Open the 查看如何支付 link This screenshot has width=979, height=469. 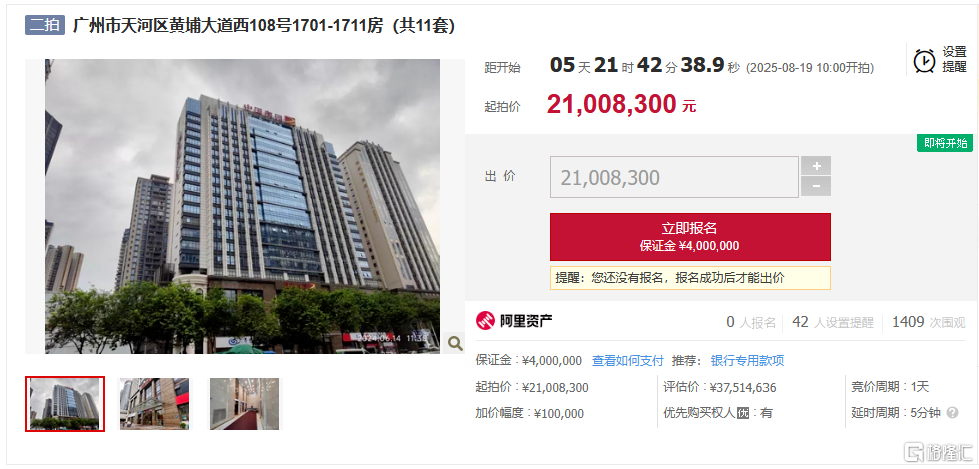pyautogui.click(x=627, y=360)
